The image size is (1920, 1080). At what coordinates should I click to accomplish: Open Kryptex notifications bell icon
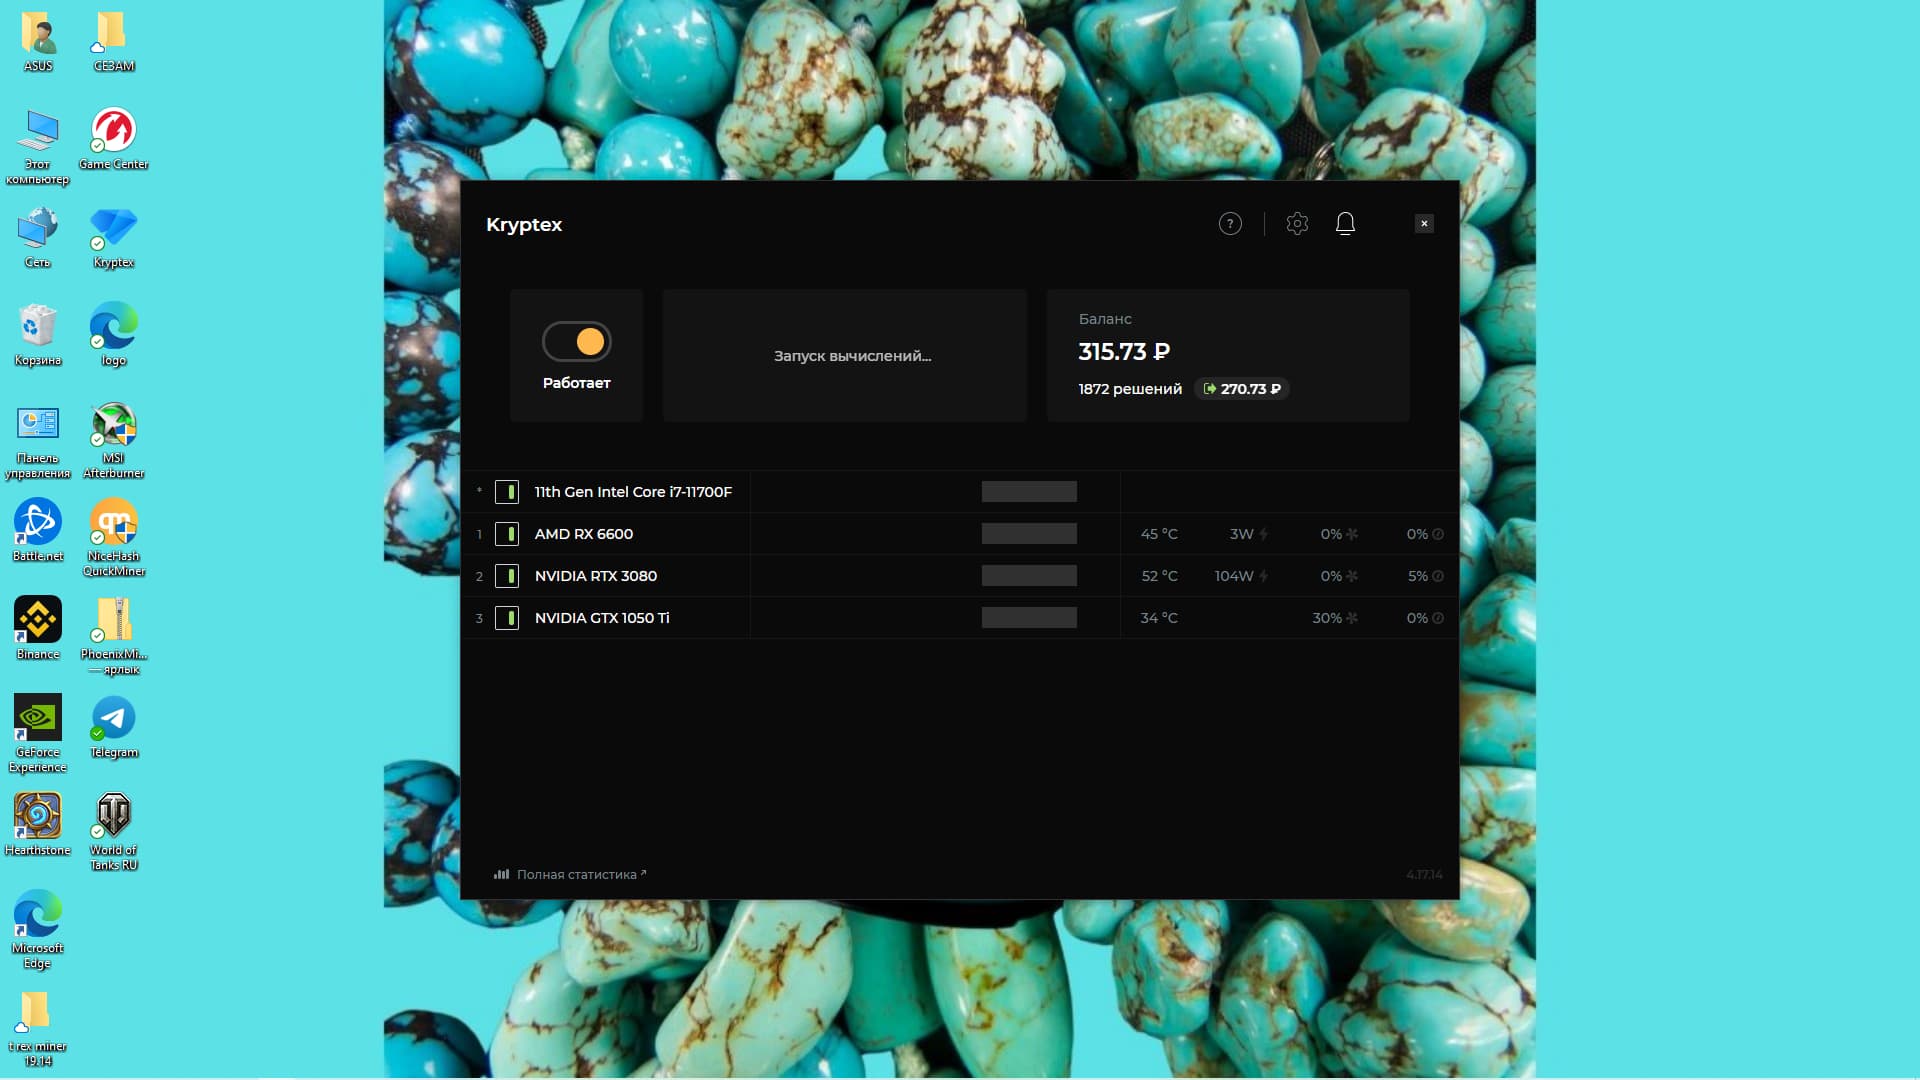tap(1345, 224)
